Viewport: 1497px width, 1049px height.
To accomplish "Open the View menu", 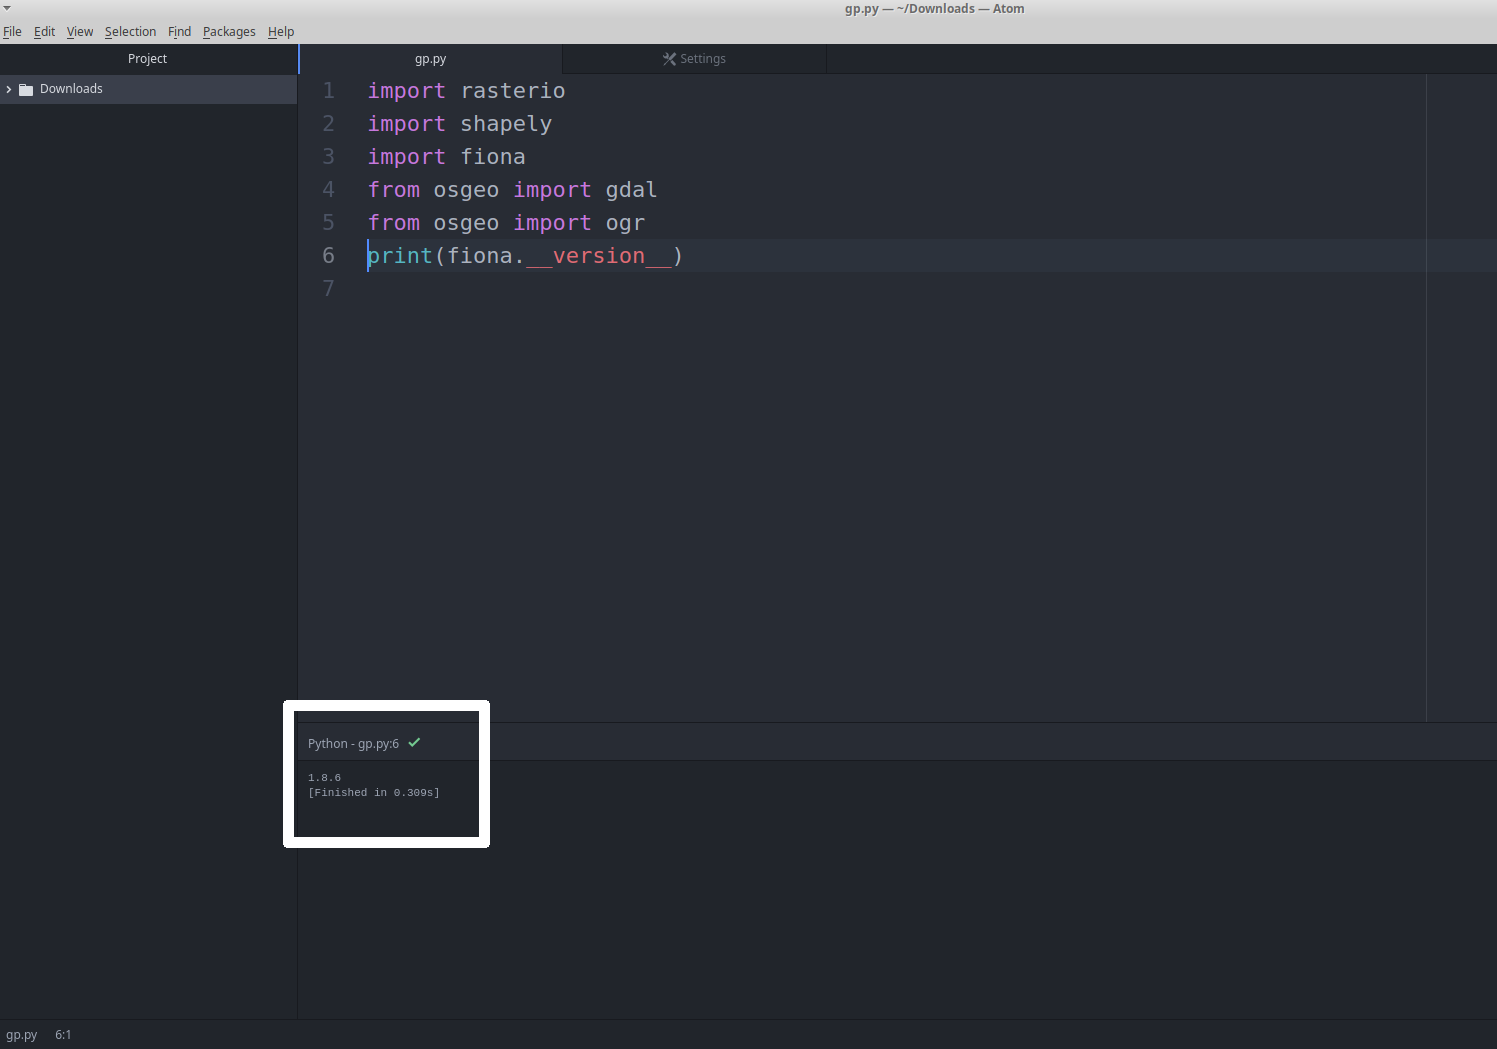I will point(80,31).
